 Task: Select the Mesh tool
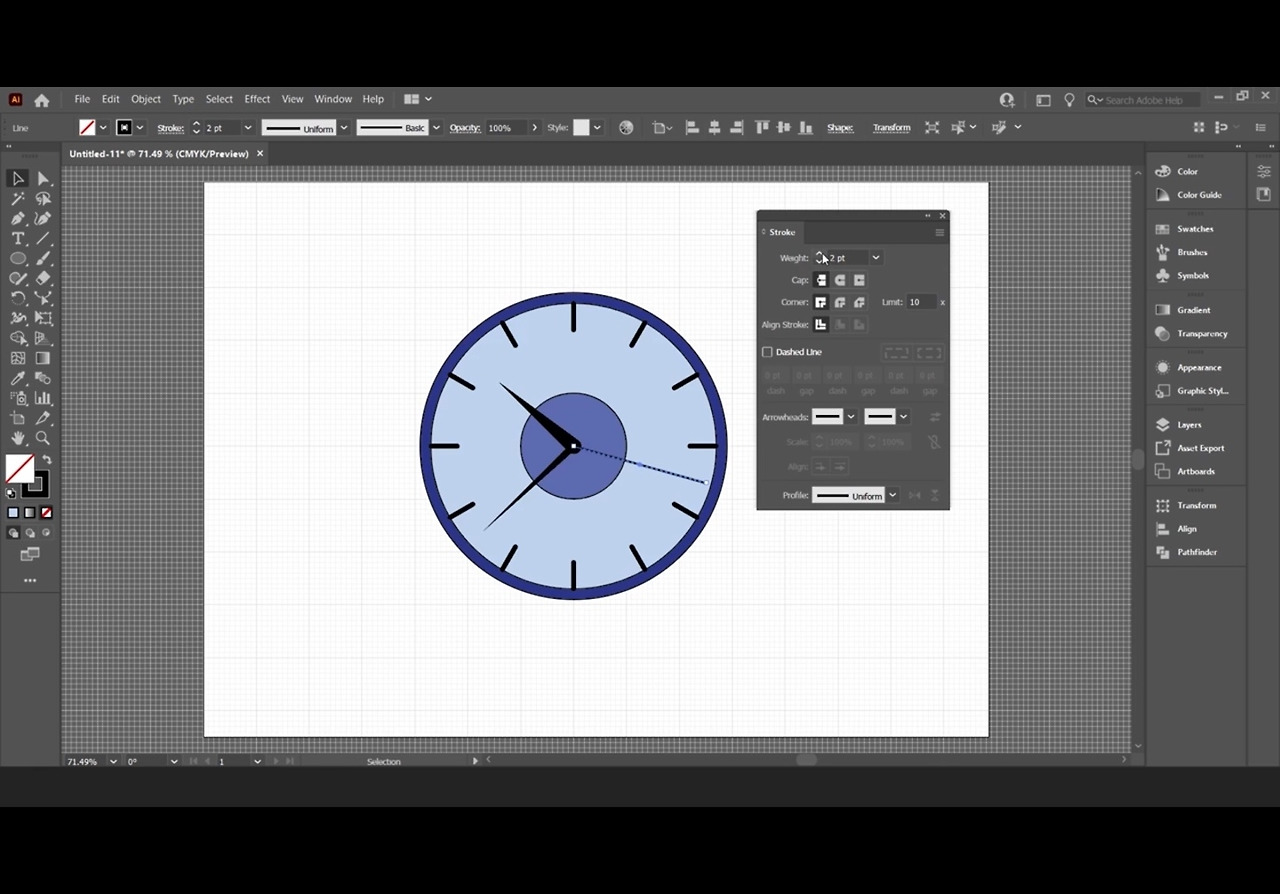point(18,358)
